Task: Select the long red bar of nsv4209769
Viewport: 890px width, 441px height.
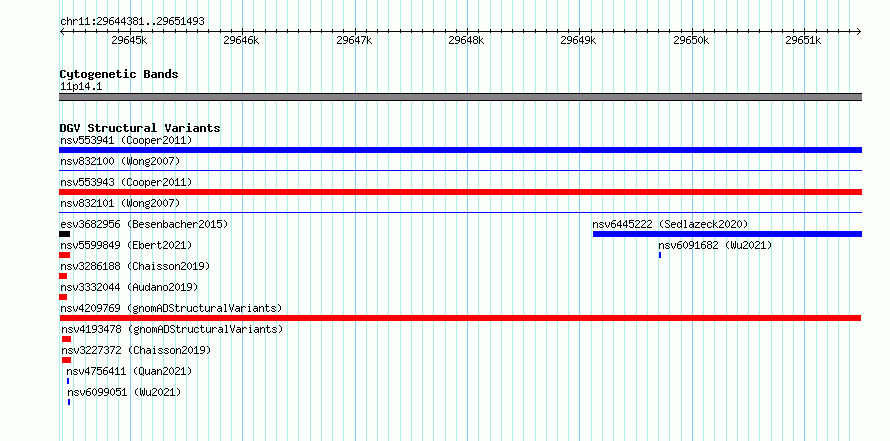Action: [x=460, y=318]
